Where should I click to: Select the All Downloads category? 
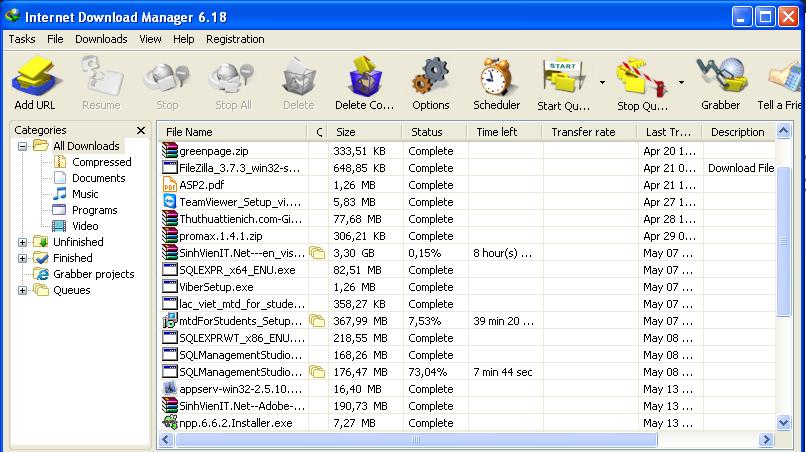pyautogui.click(x=86, y=146)
